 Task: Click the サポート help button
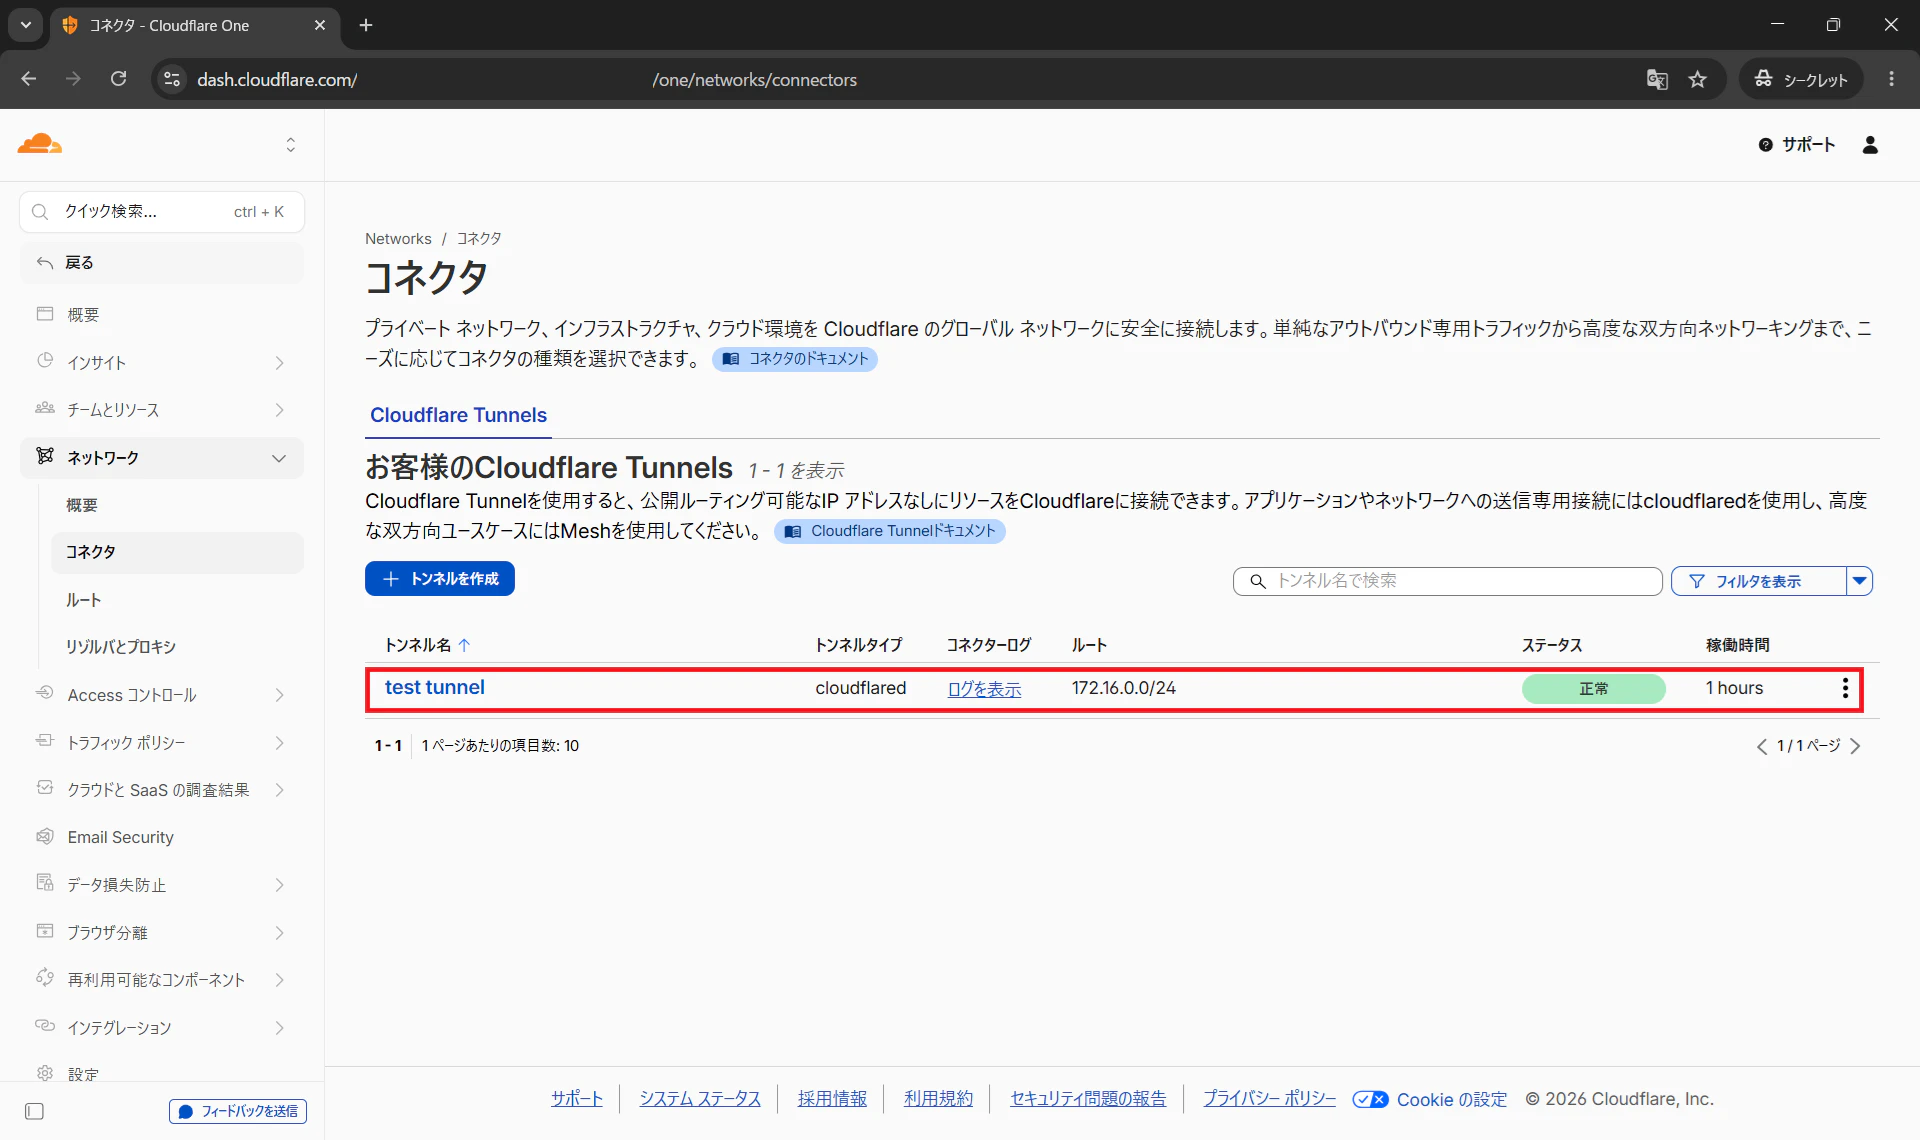tap(1797, 145)
